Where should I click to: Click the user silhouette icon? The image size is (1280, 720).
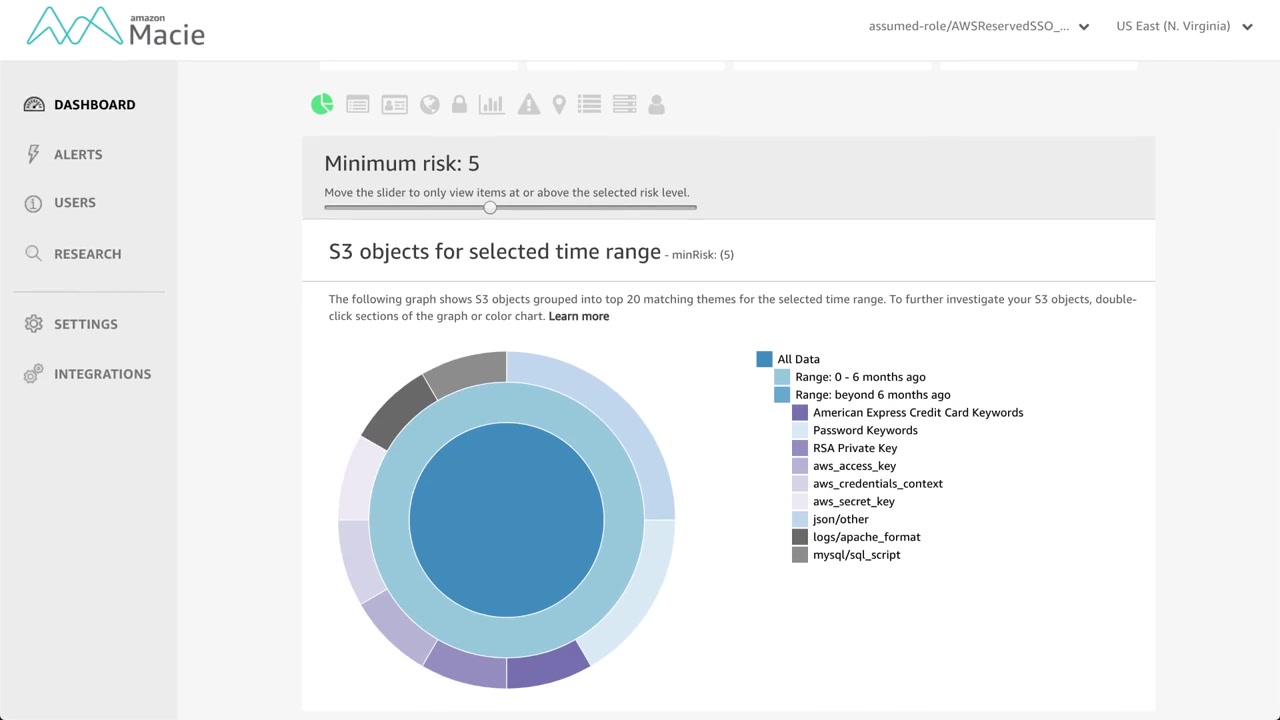point(656,104)
